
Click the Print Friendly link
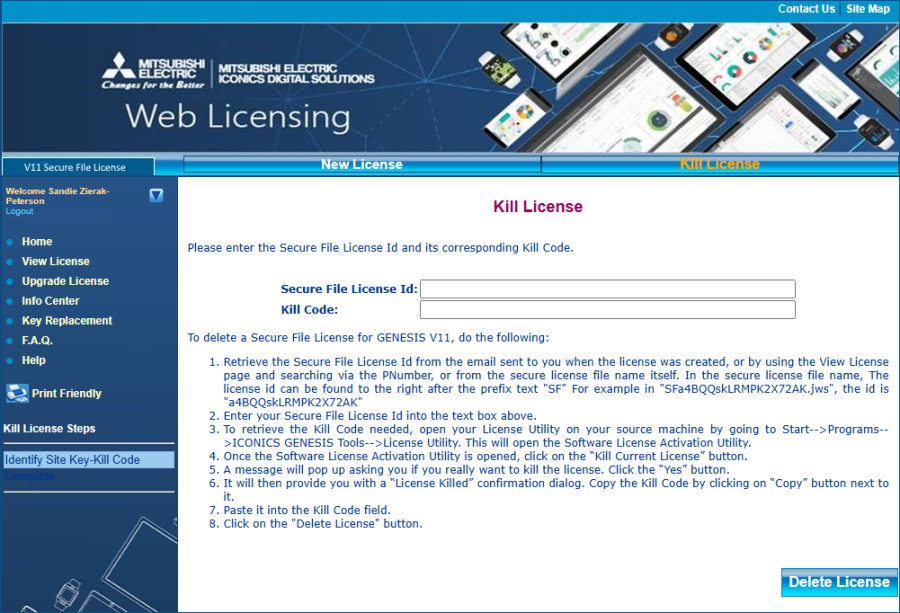[x=67, y=393]
